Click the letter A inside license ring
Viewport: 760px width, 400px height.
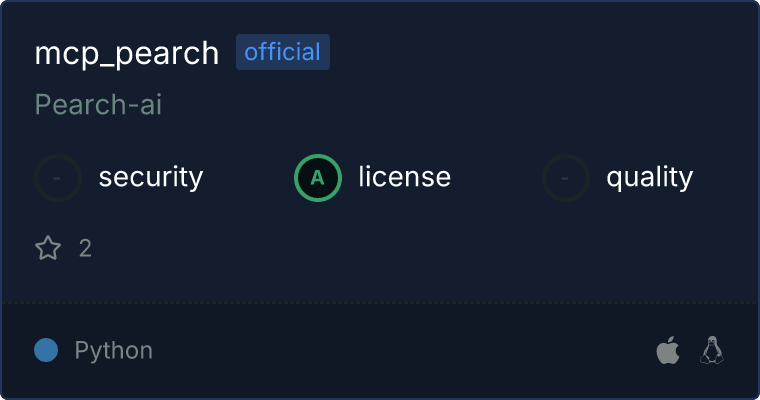[x=317, y=178]
